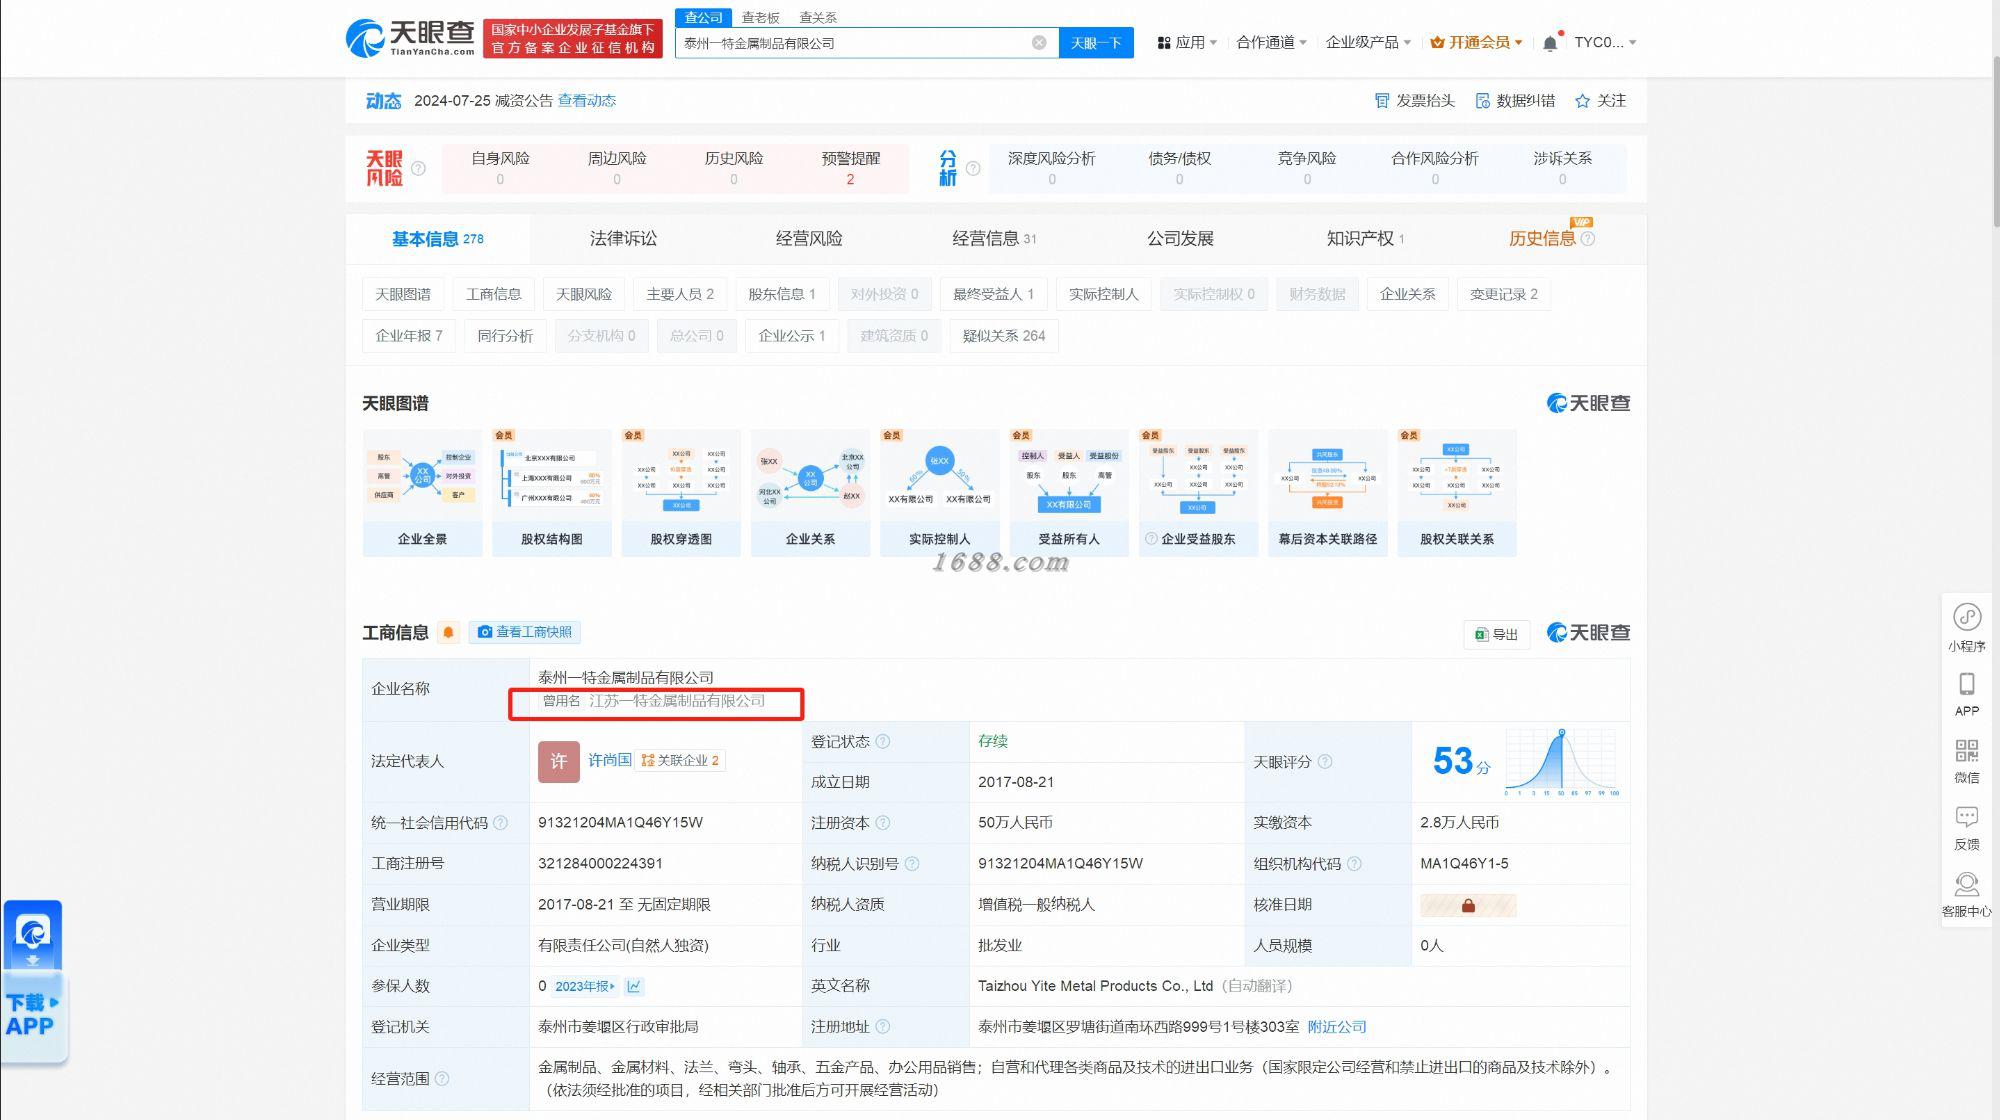
Task: Clear the search box with X icon
Action: pyautogui.click(x=1039, y=42)
